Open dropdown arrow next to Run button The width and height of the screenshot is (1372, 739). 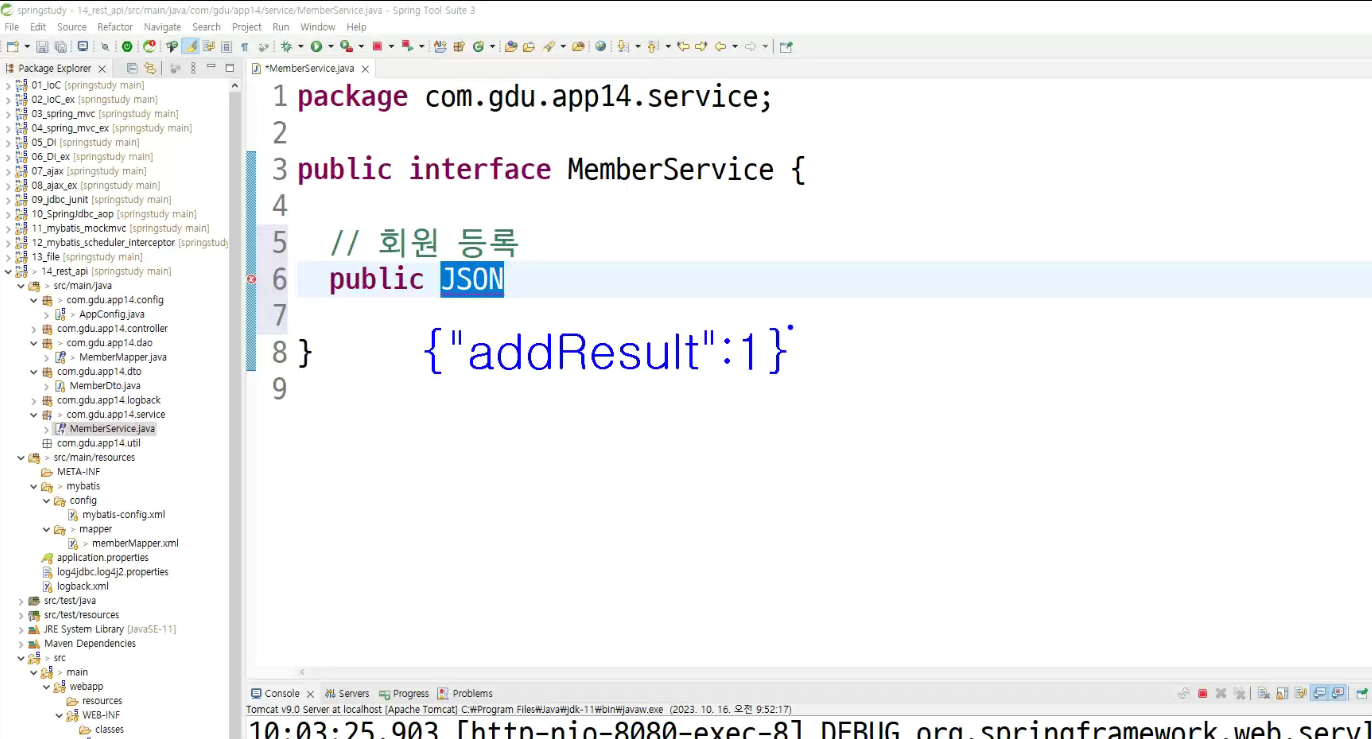(x=330, y=46)
